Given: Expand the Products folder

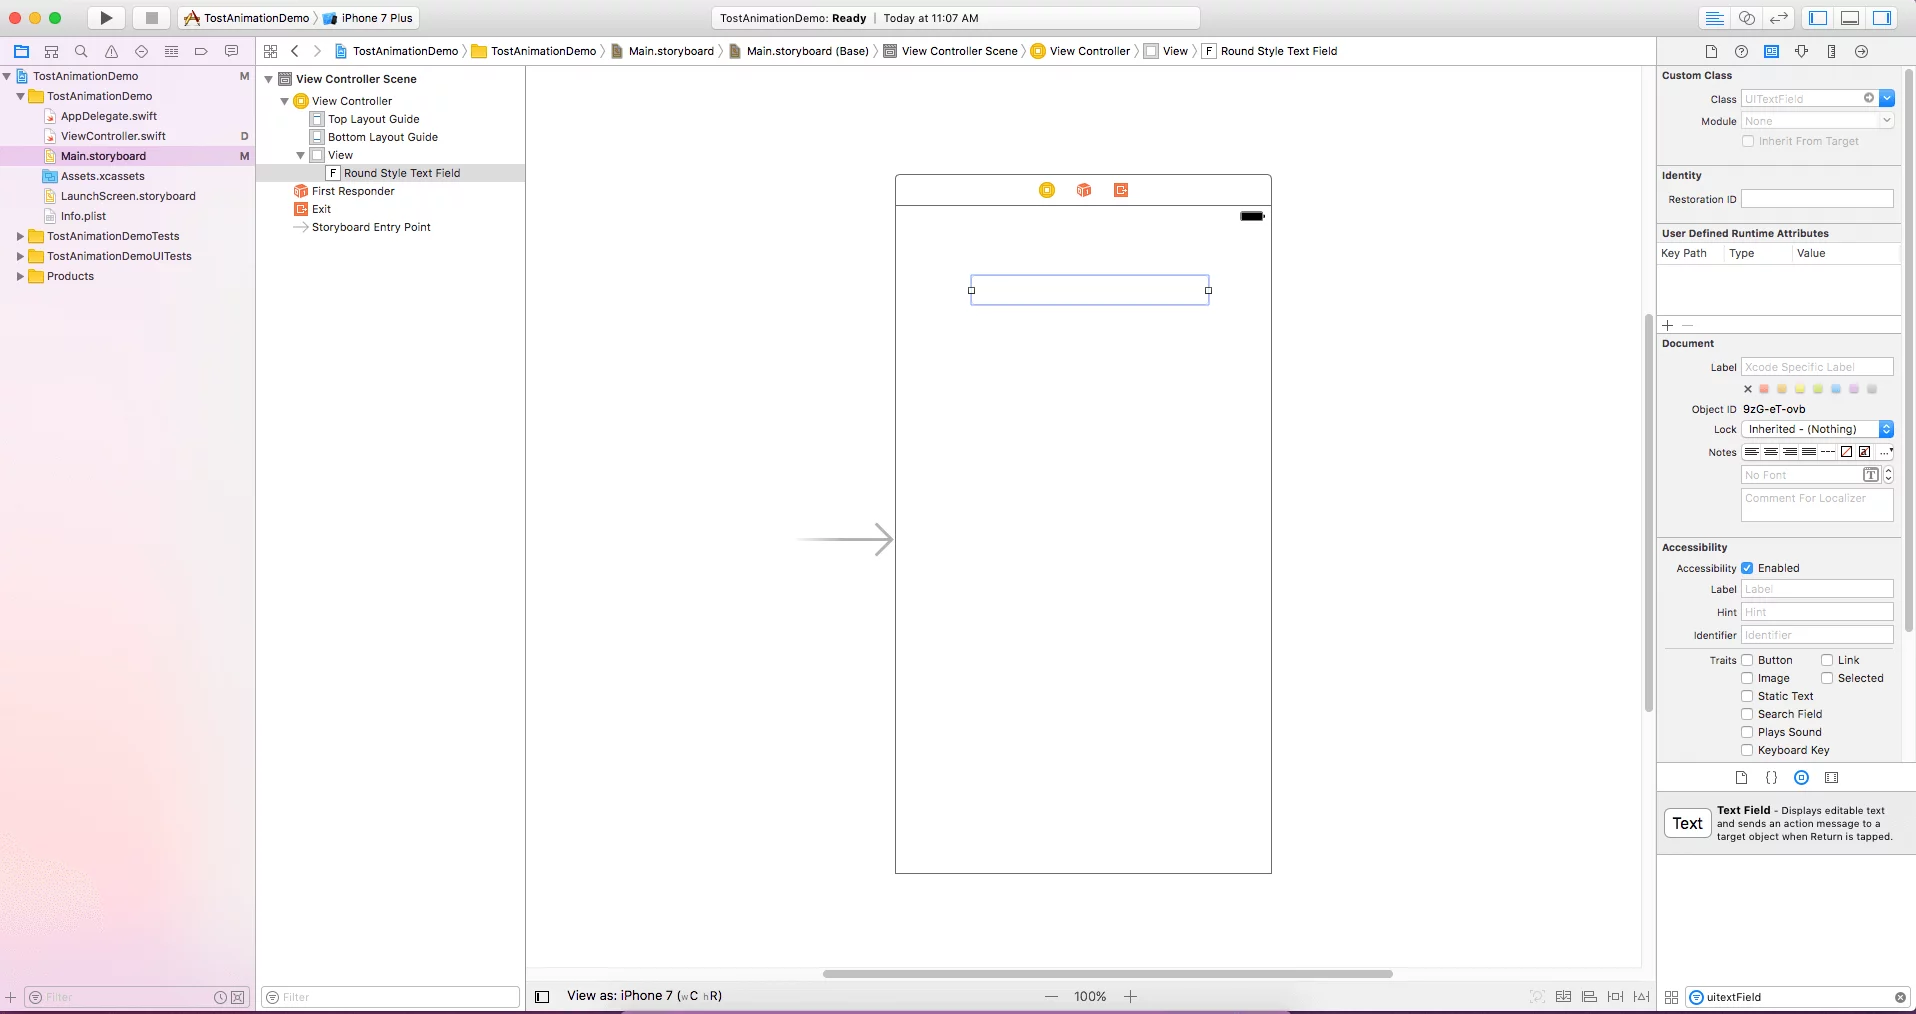Looking at the screenshot, I should [20, 276].
